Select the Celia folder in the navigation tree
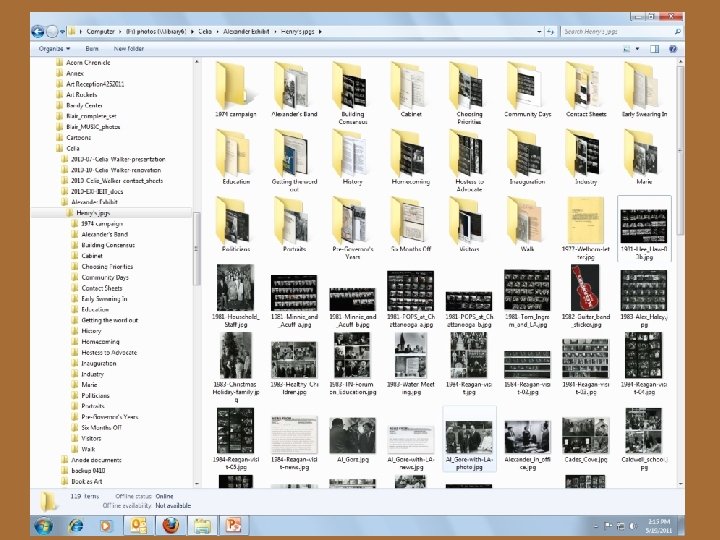The width and height of the screenshot is (720, 540). tap(73, 147)
